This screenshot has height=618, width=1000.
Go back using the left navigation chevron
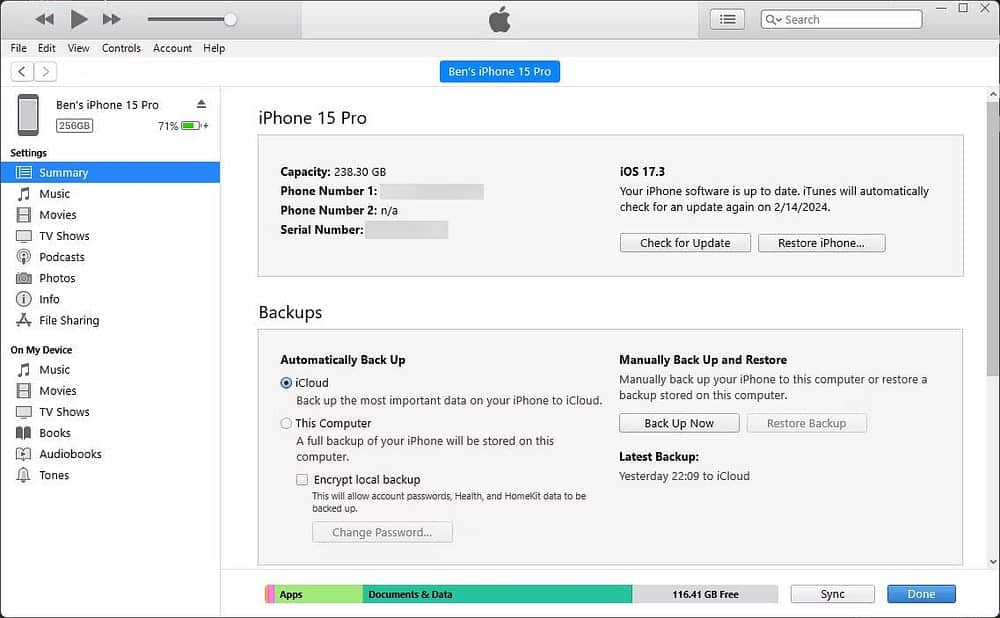21,71
